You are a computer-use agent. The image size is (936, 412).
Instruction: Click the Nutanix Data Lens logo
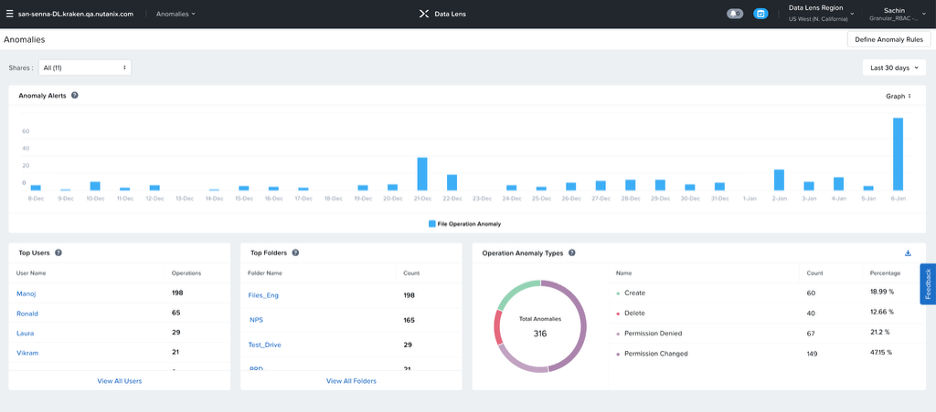click(425, 14)
